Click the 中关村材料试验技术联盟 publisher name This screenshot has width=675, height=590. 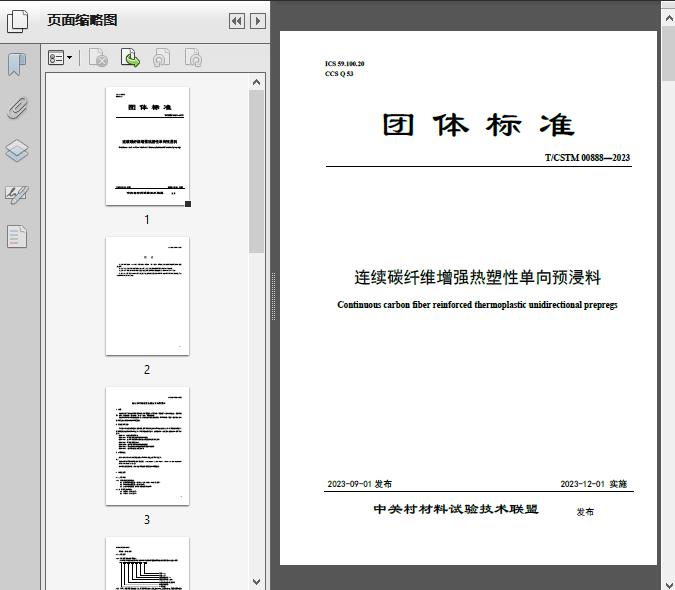[x=456, y=509]
